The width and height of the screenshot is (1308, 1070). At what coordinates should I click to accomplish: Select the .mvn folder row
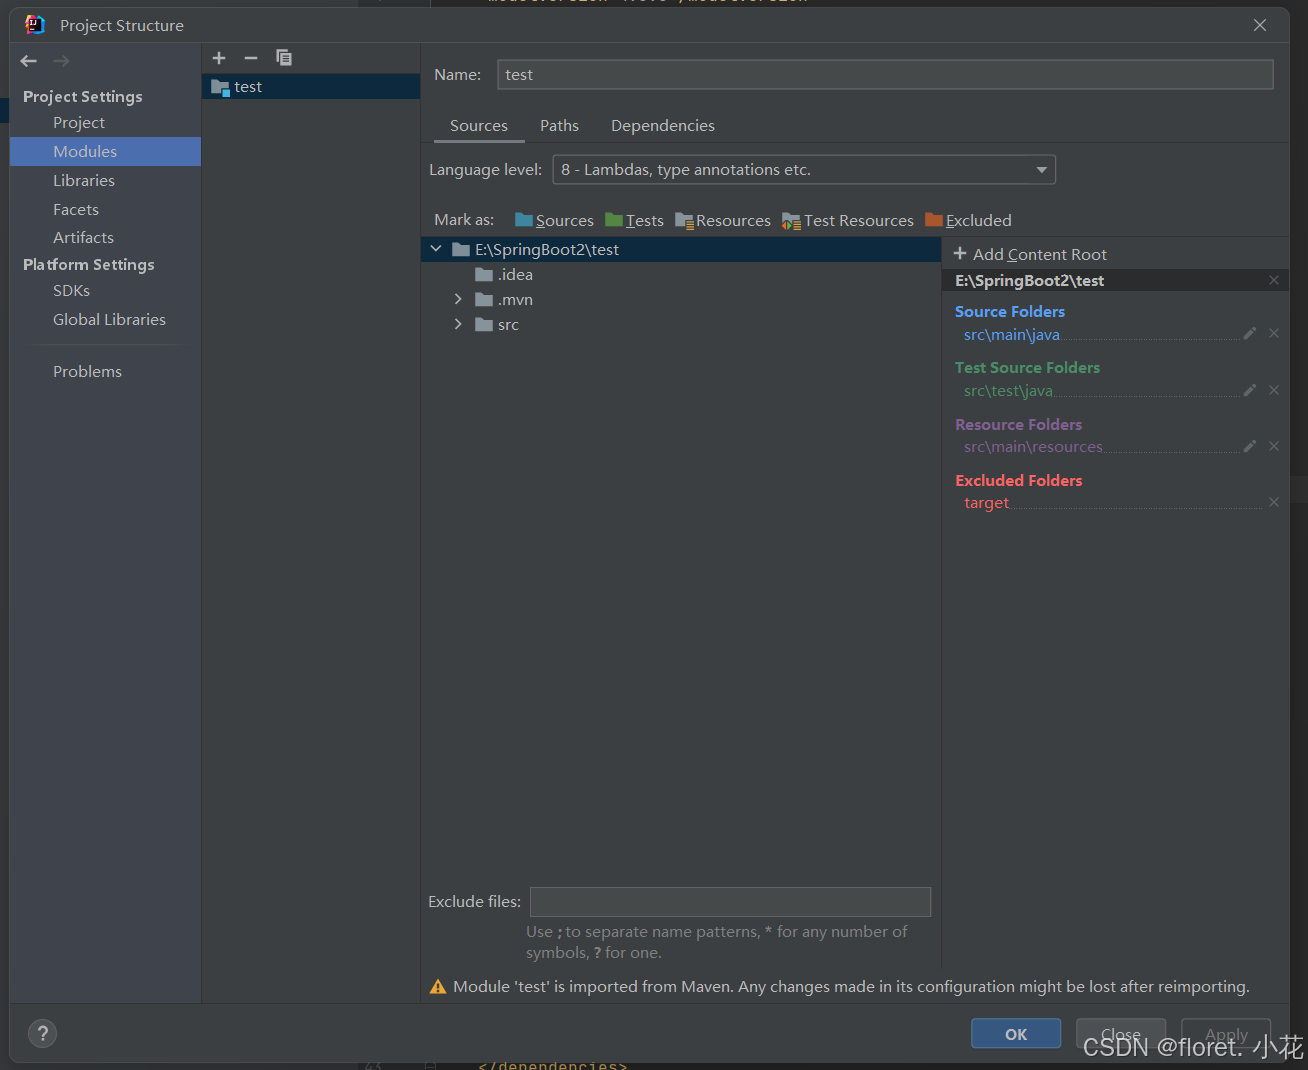(681, 299)
